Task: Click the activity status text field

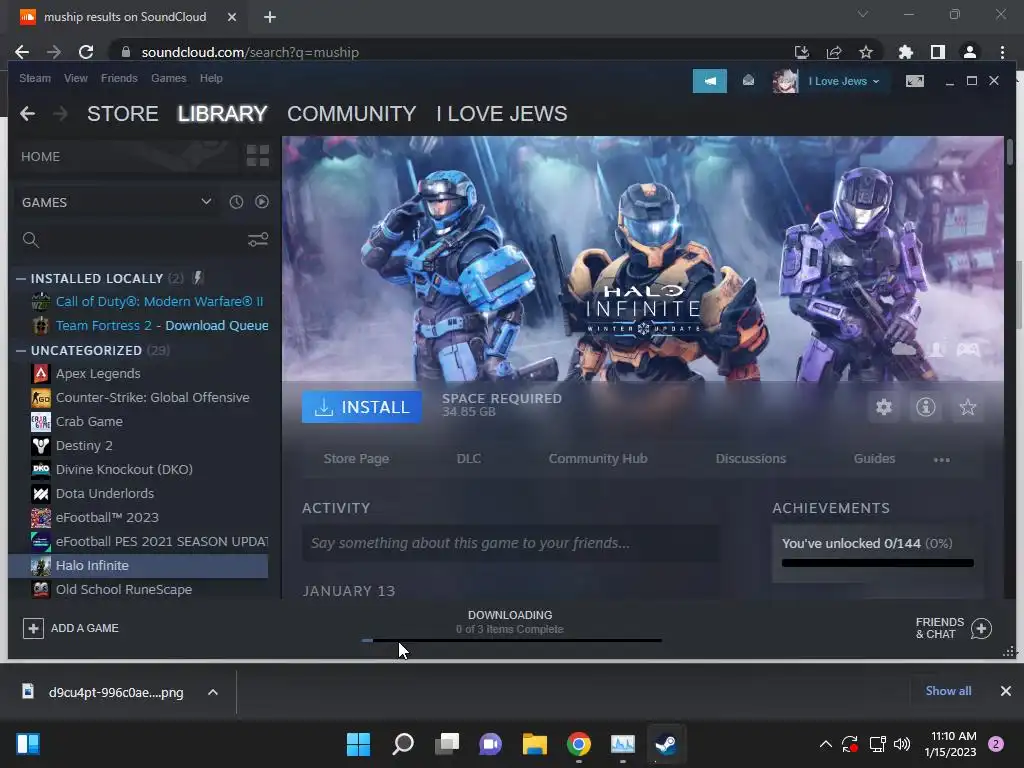Action: point(510,543)
